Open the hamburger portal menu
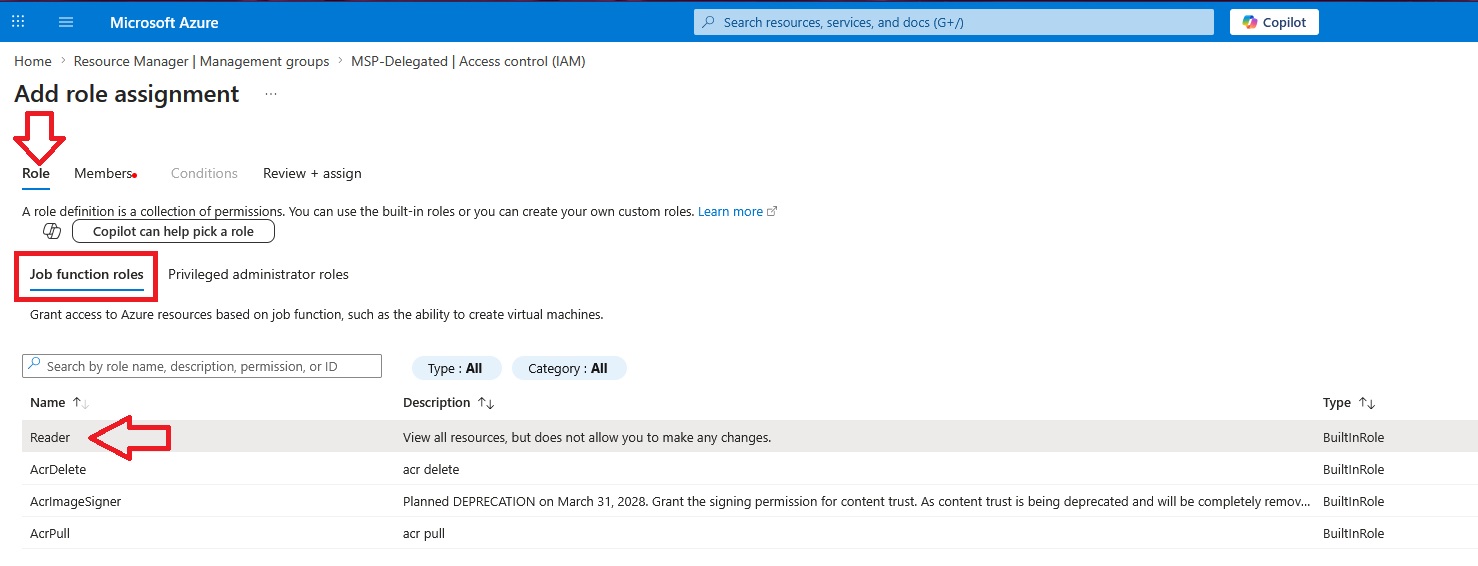 pyautogui.click(x=66, y=22)
